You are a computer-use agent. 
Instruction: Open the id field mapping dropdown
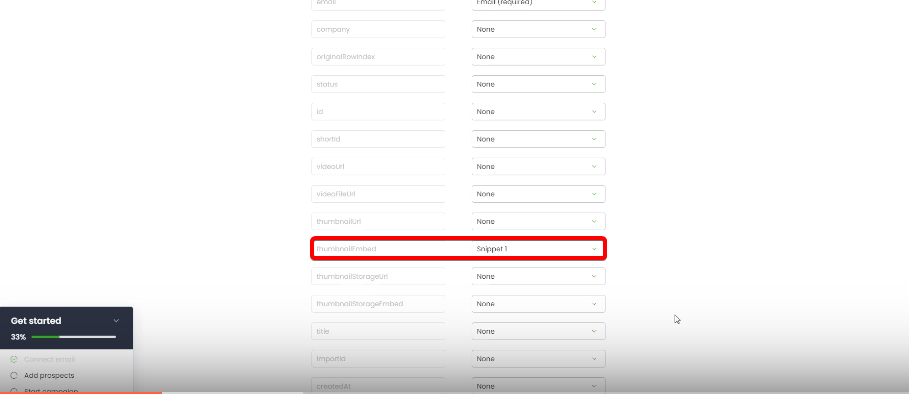(x=539, y=111)
